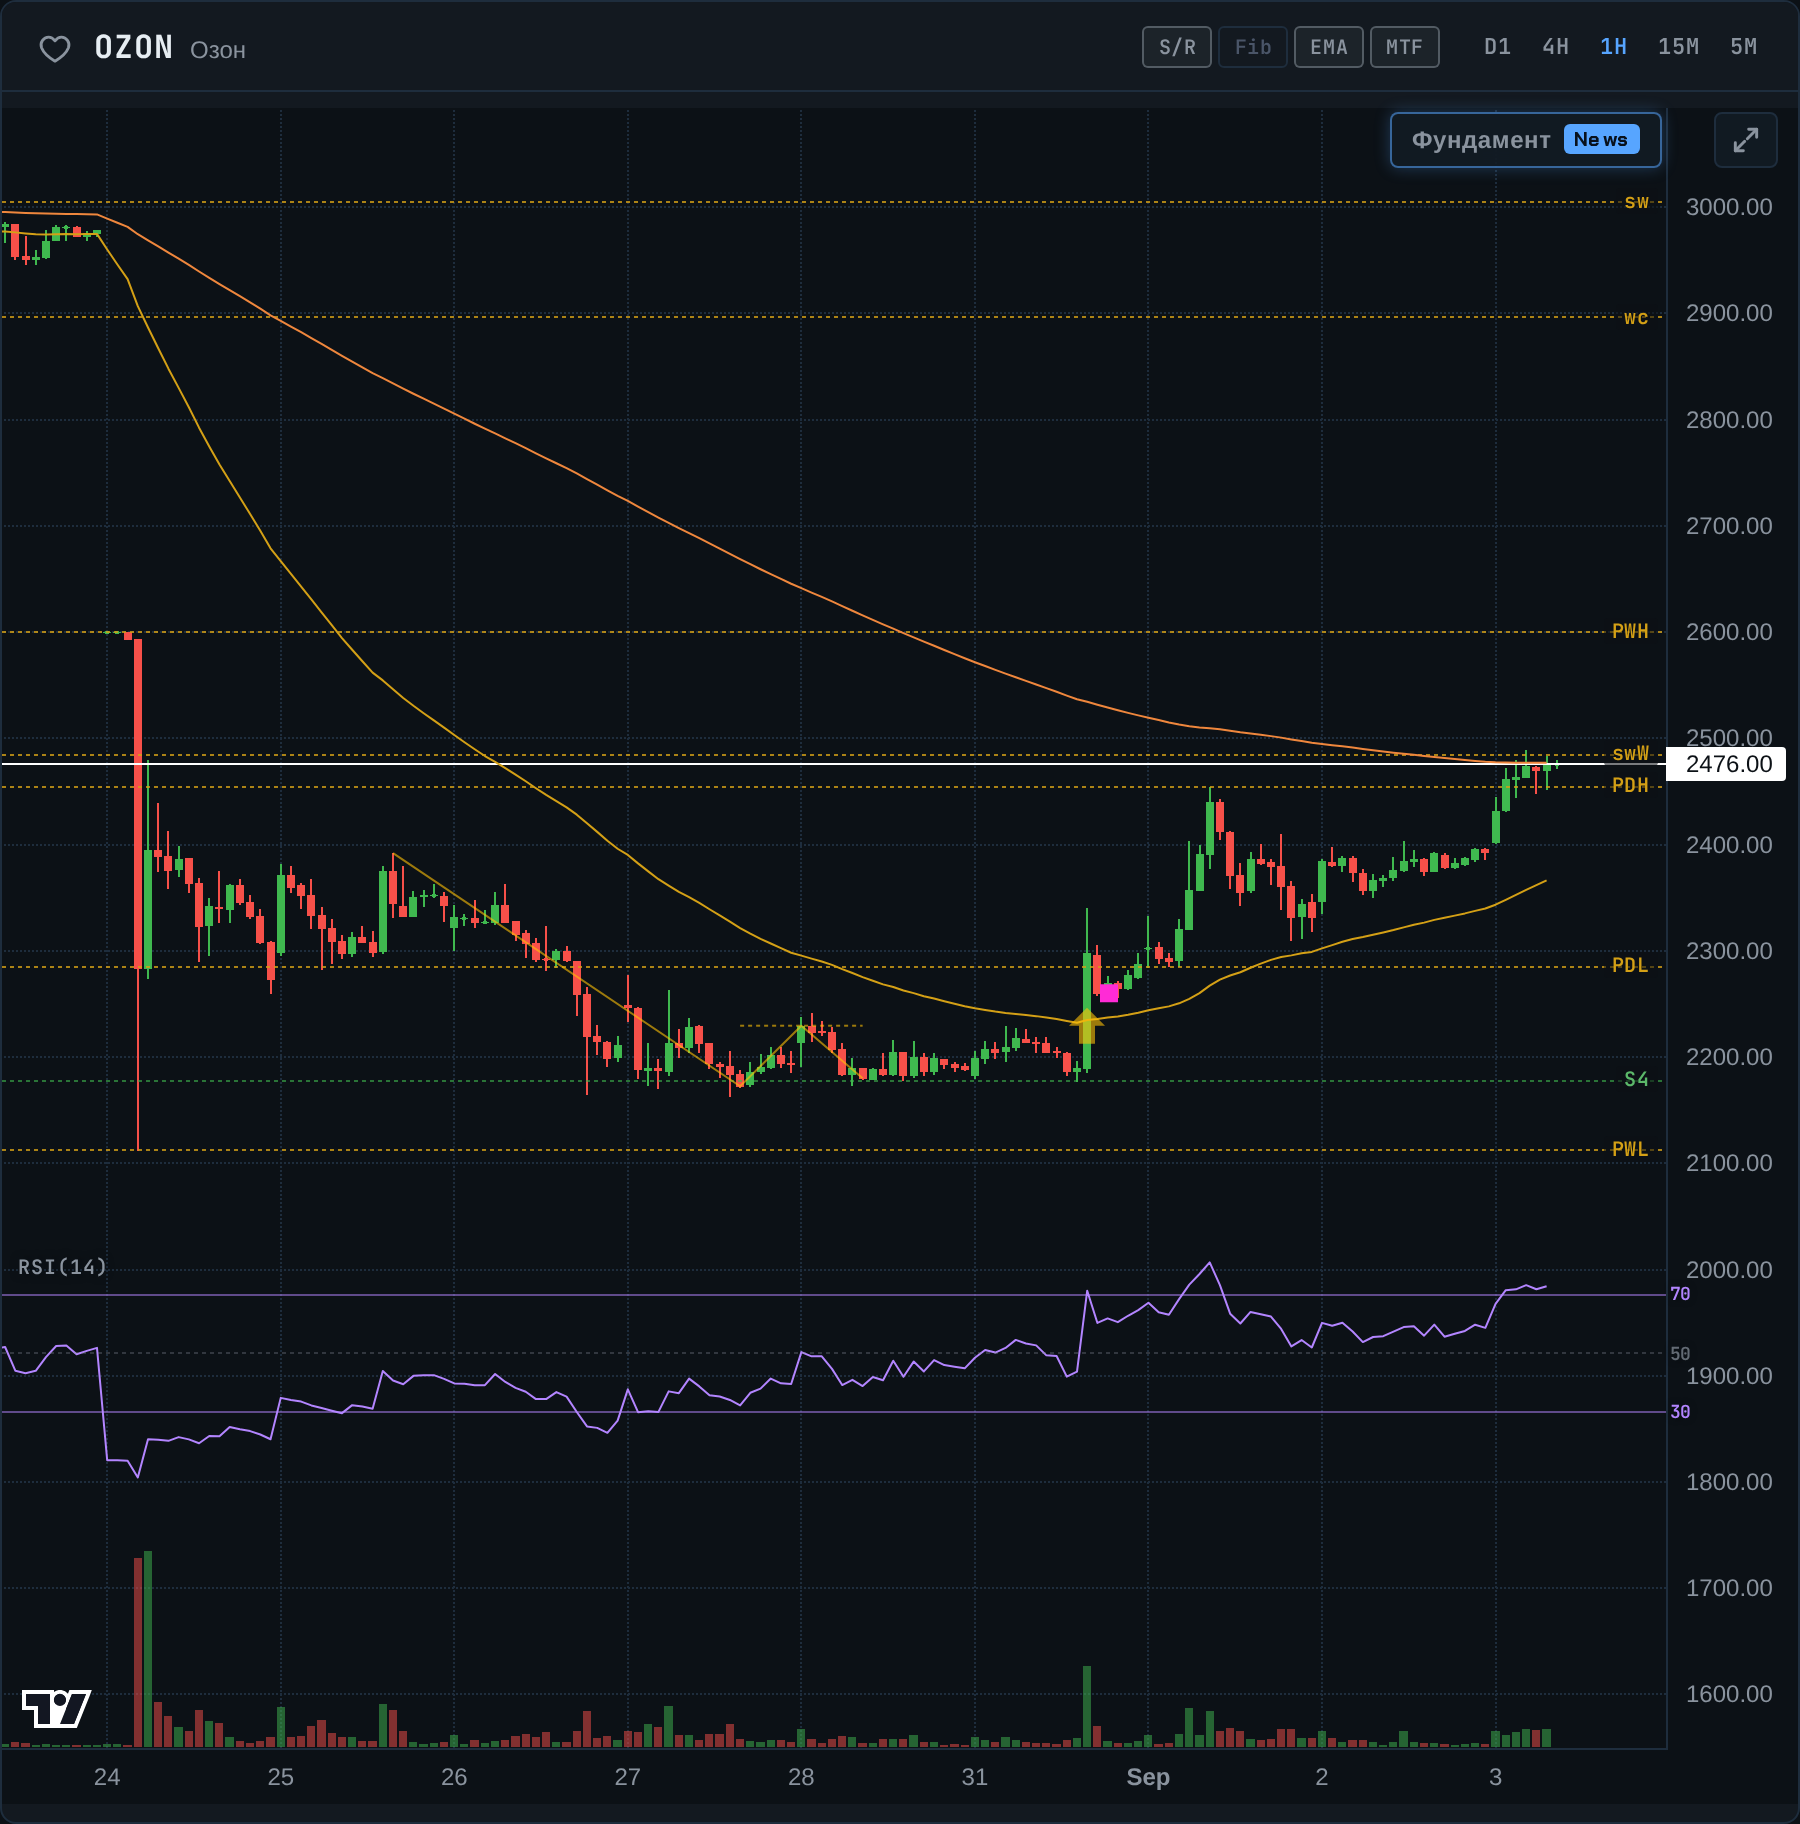Switch to 4H timeframe
1800x1824 pixels.
1555,47
